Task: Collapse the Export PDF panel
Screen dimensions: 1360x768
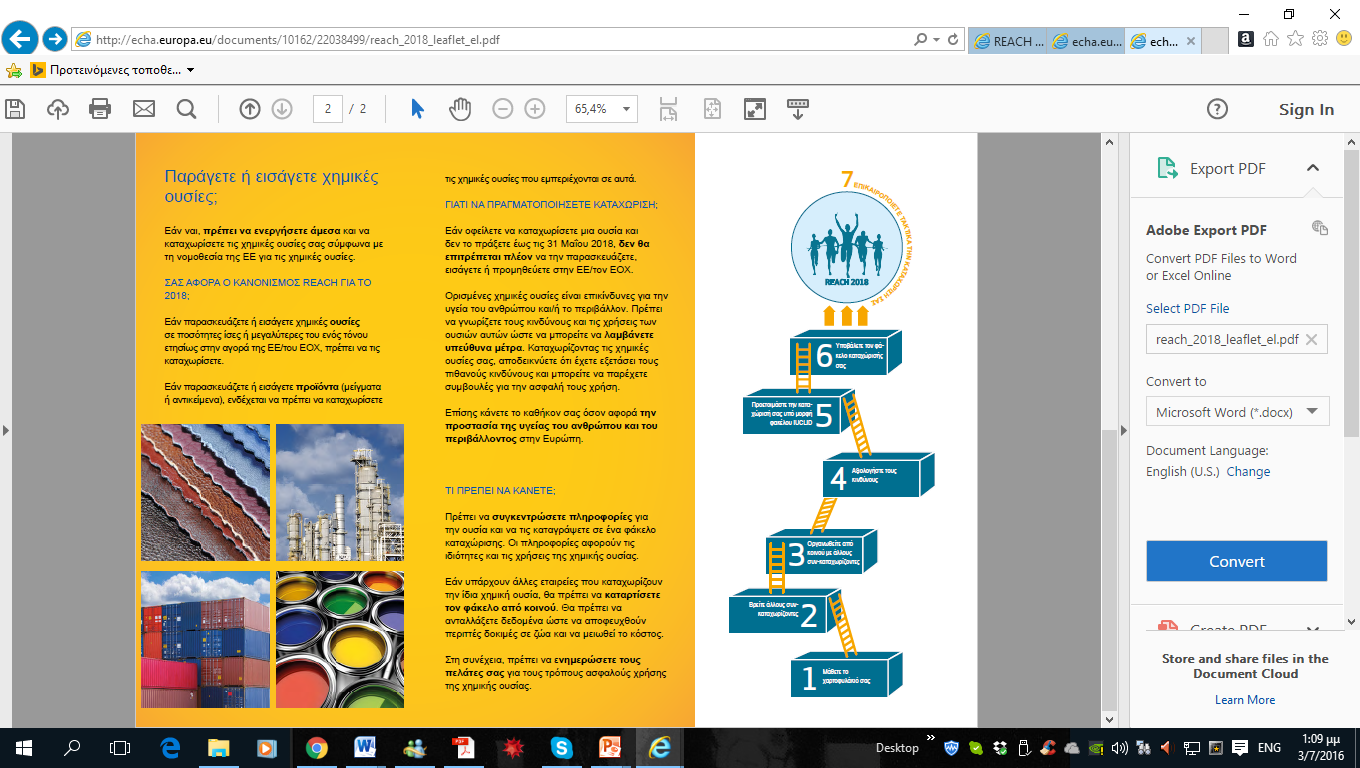Action: coord(1313,168)
